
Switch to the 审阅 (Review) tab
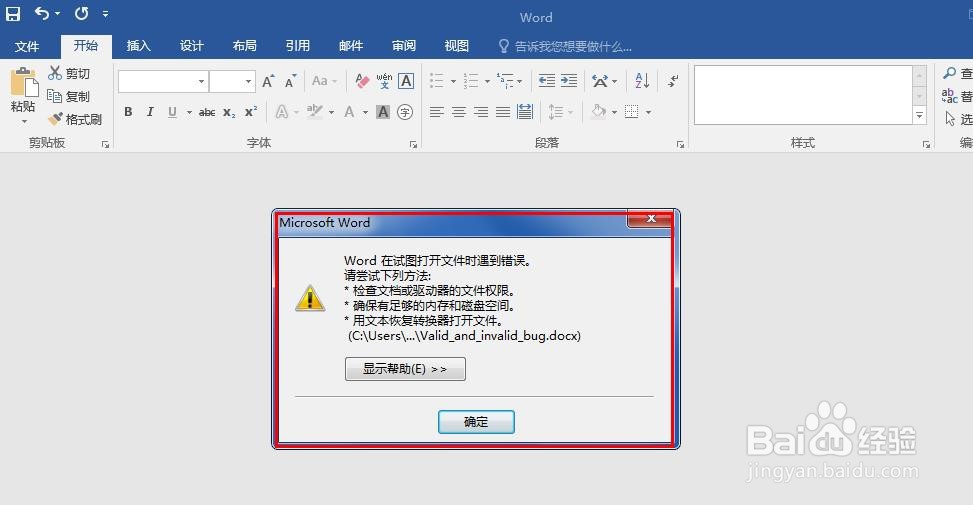tap(403, 46)
